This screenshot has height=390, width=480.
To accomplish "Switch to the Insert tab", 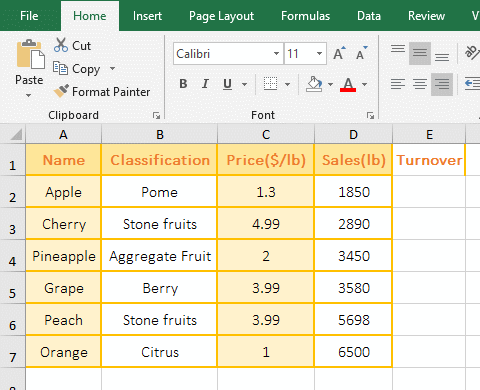I will [x=147, y=16].
